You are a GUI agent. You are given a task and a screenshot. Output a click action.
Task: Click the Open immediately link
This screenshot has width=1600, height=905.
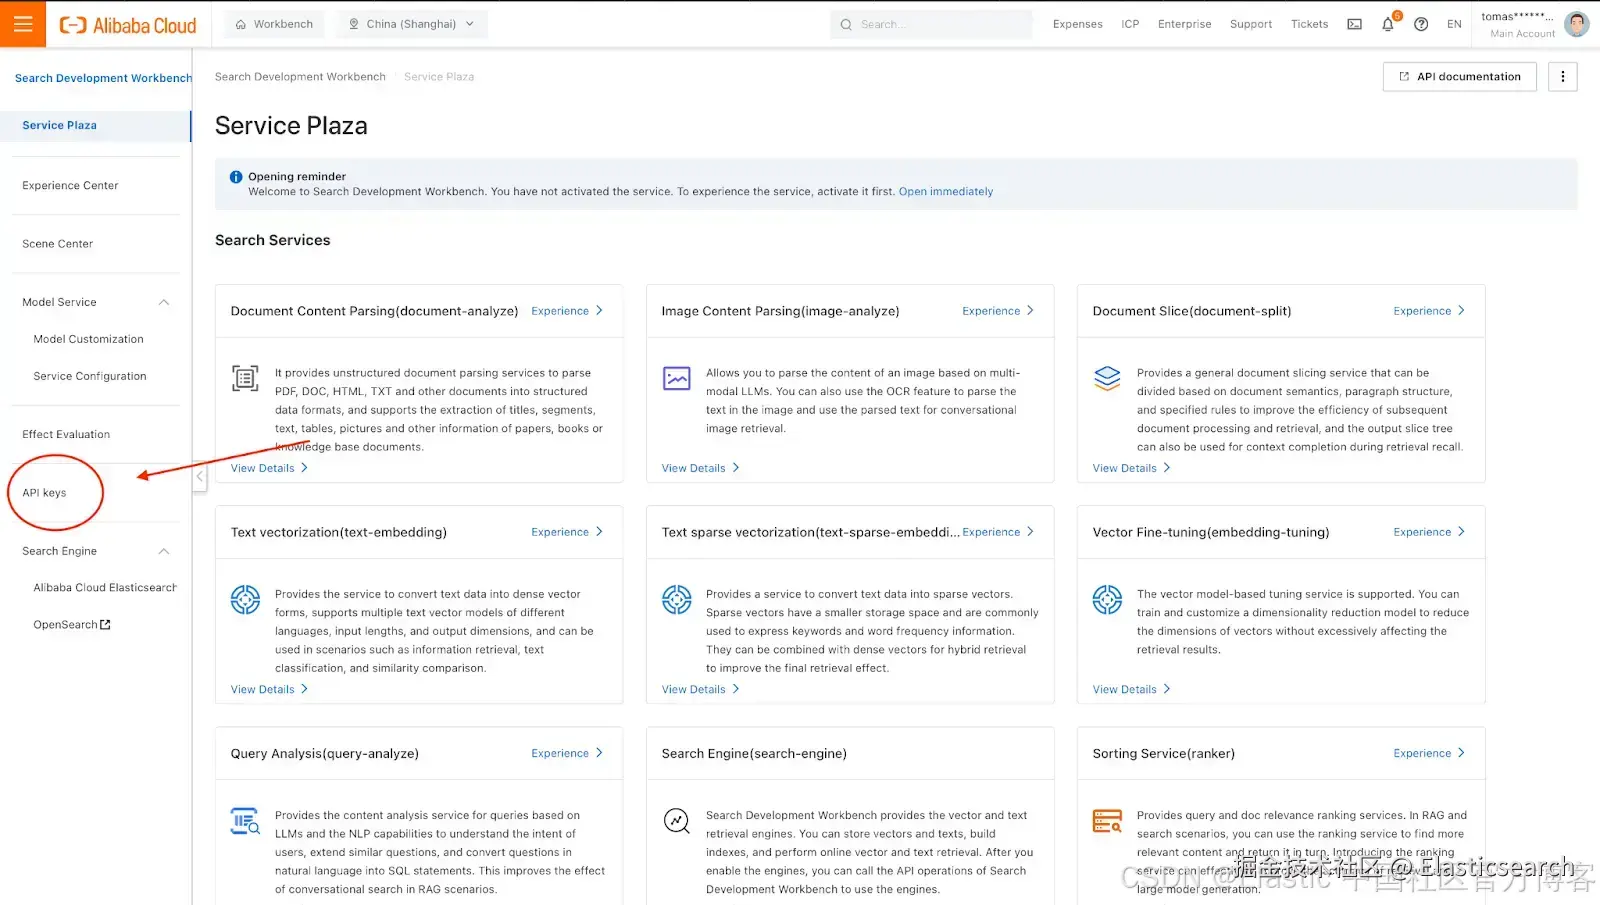click(x=945, y=192)
